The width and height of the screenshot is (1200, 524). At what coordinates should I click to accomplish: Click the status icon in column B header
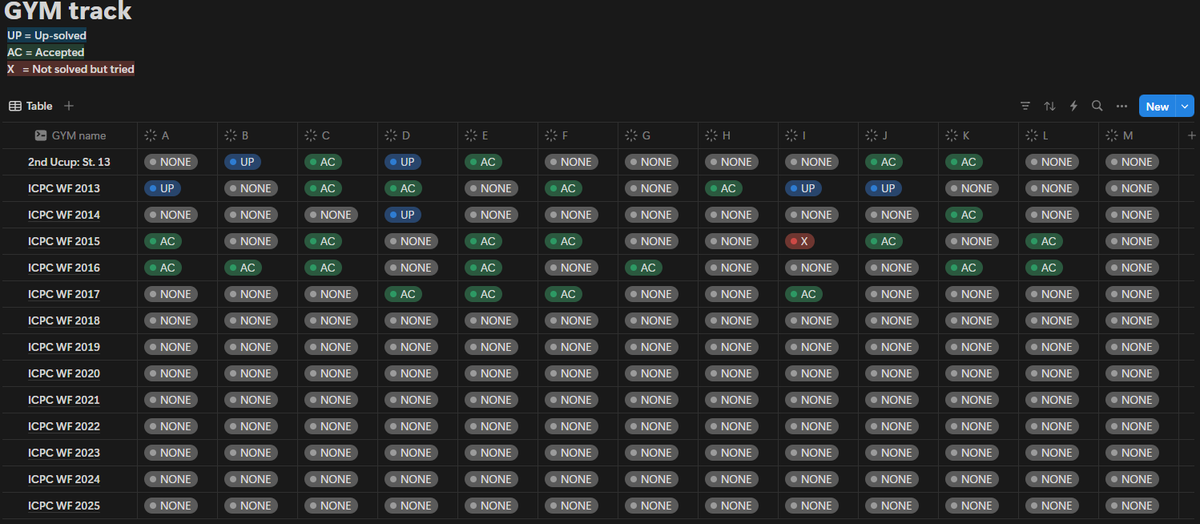pos(231,135)
